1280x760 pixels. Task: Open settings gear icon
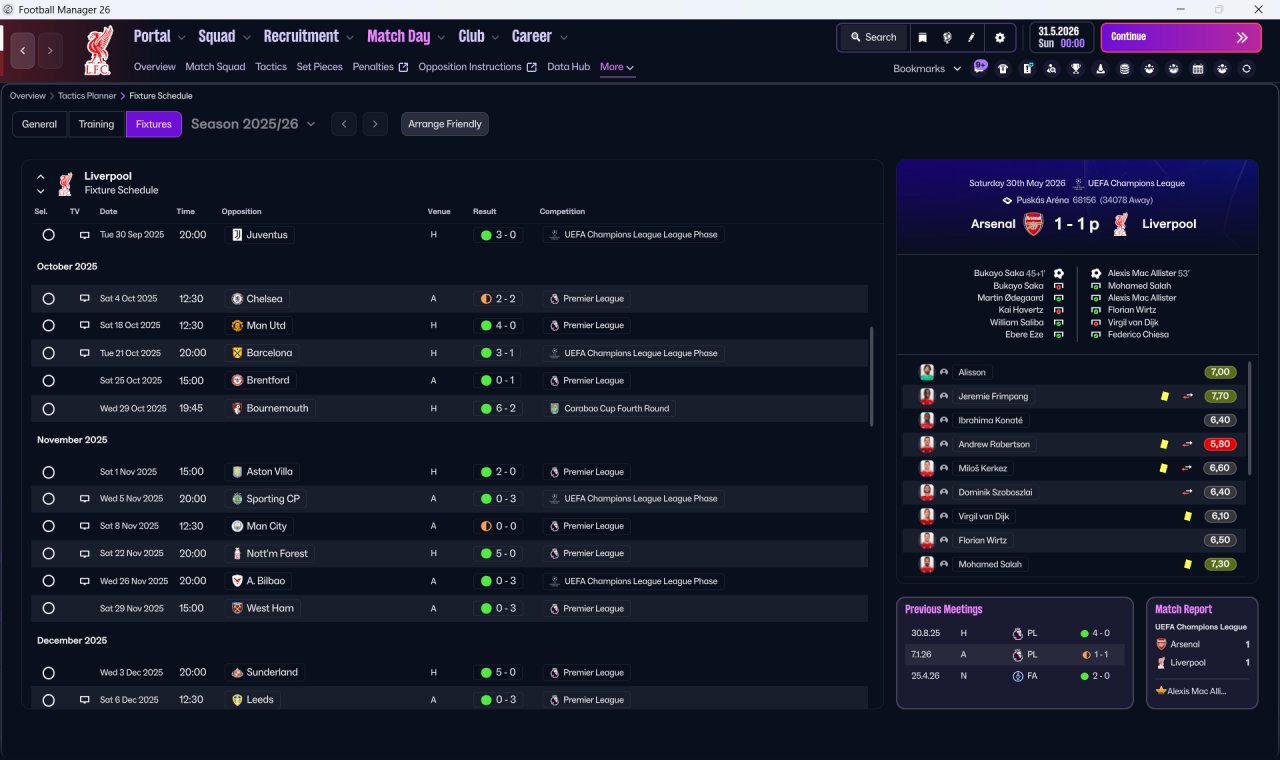coord(999,37)
